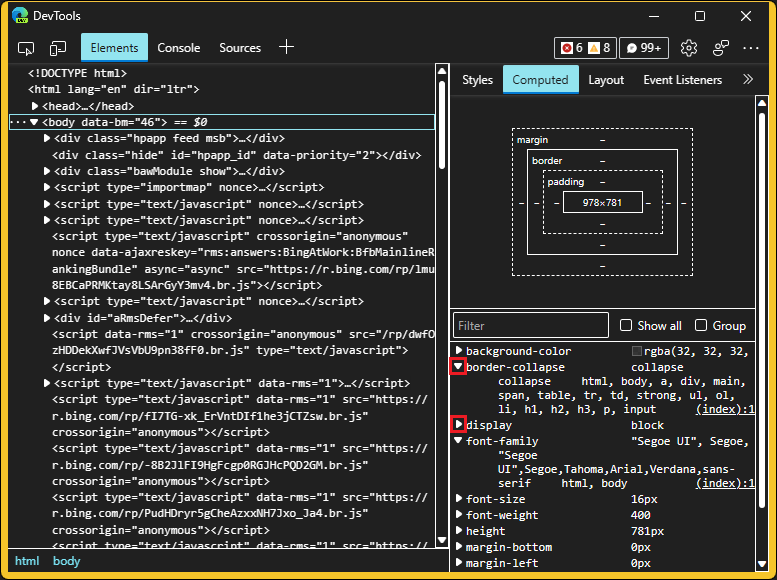Show more sidebar tabs chevron
The image size is (777, 580).
tap(748, 79)
